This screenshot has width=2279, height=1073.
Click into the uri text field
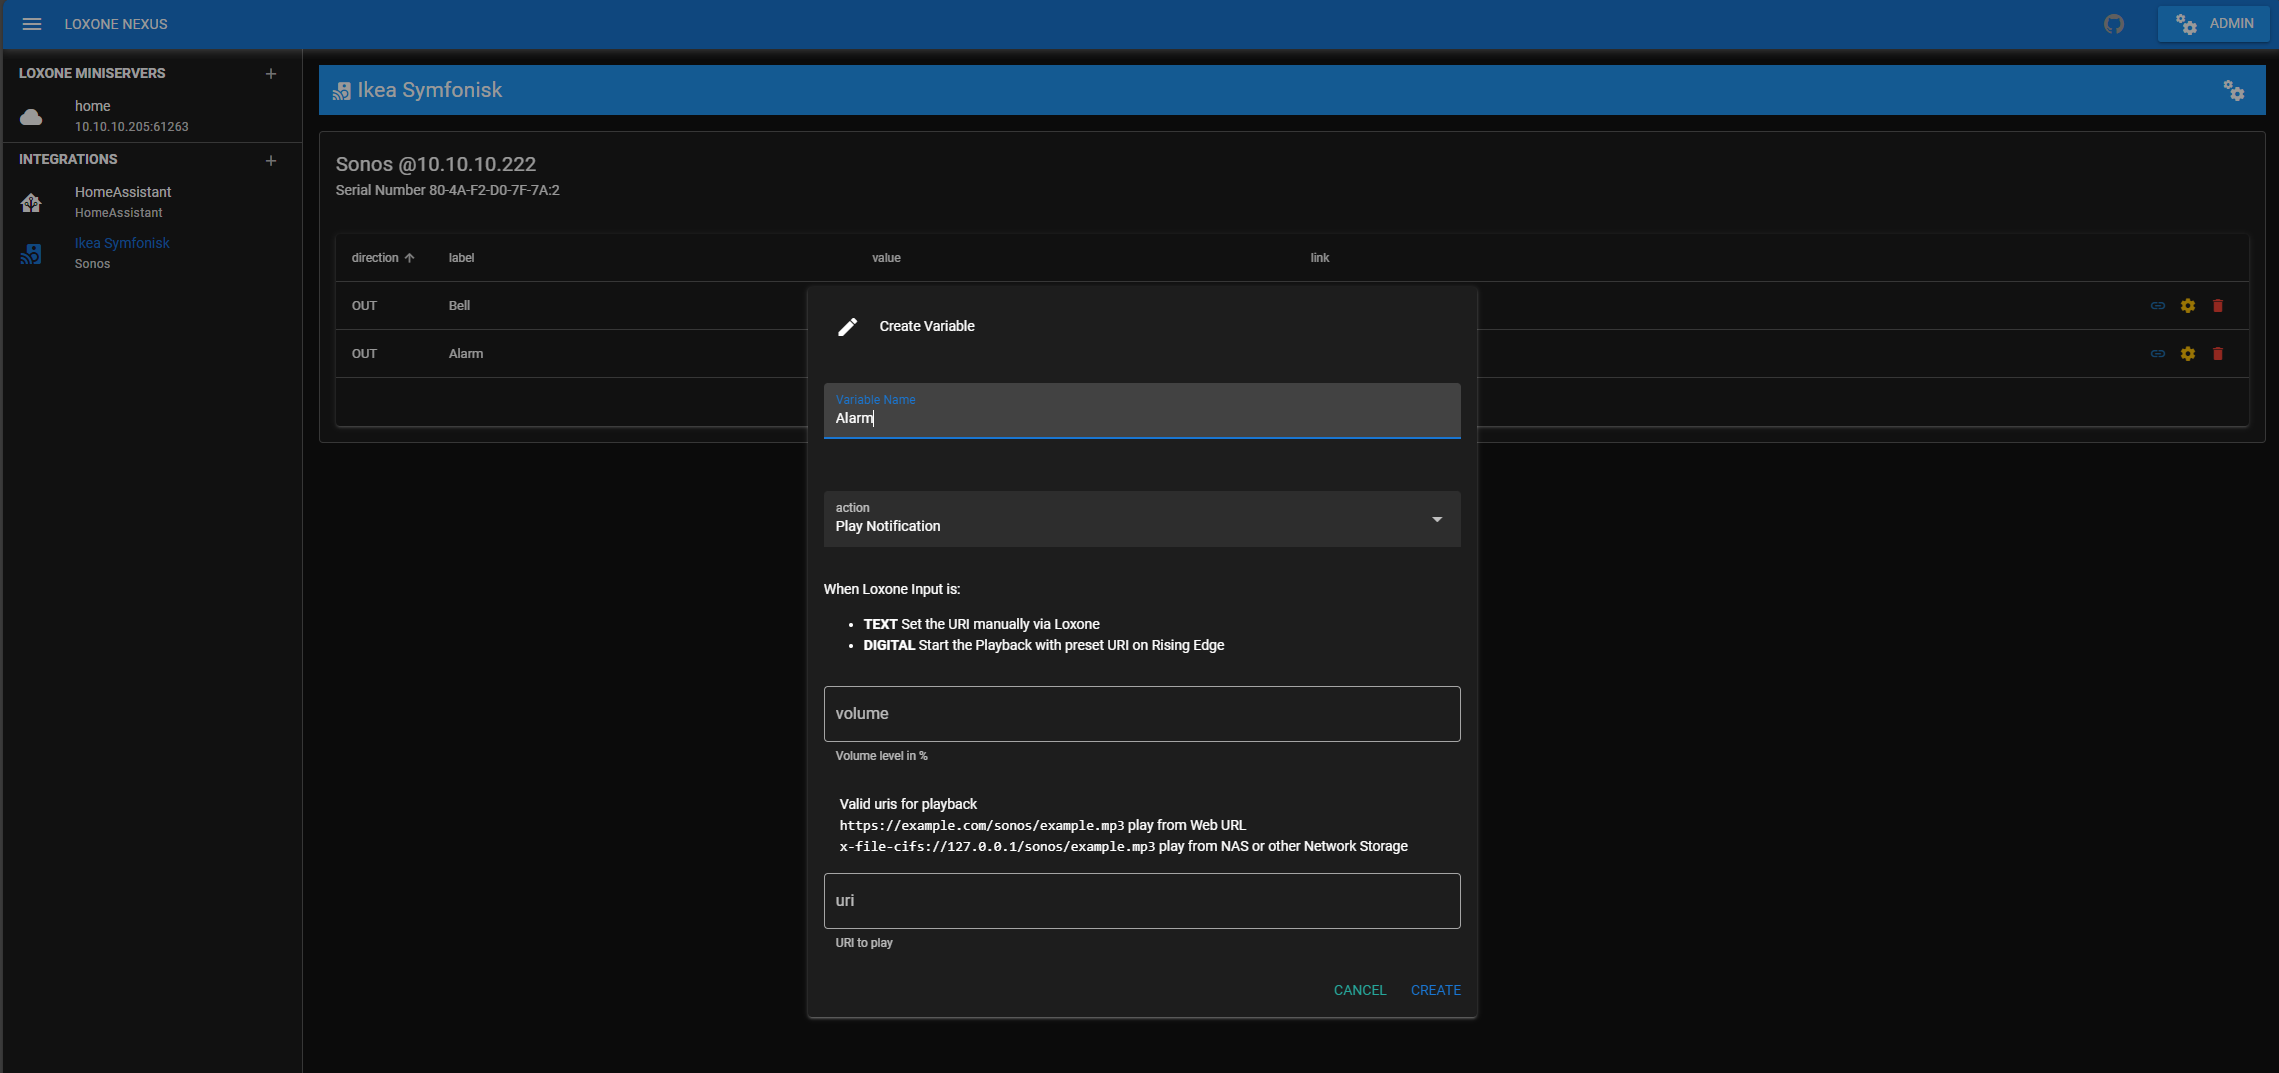point(1141,901)
